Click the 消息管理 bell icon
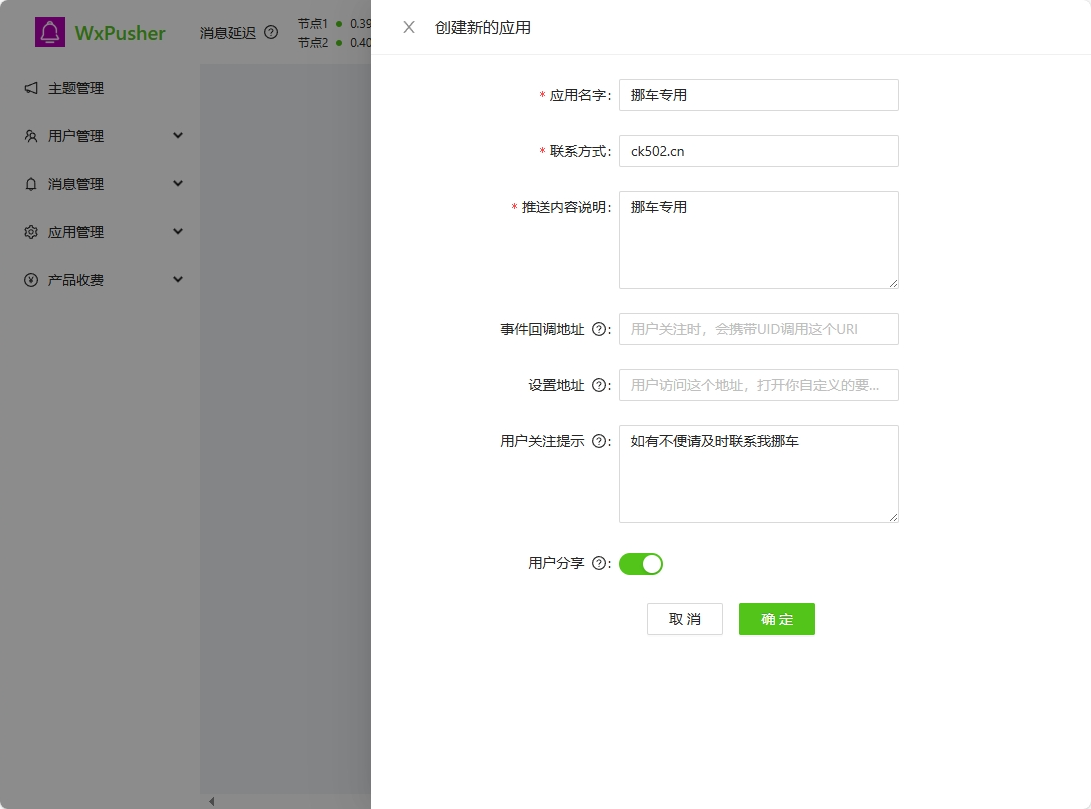 (31, 184)
